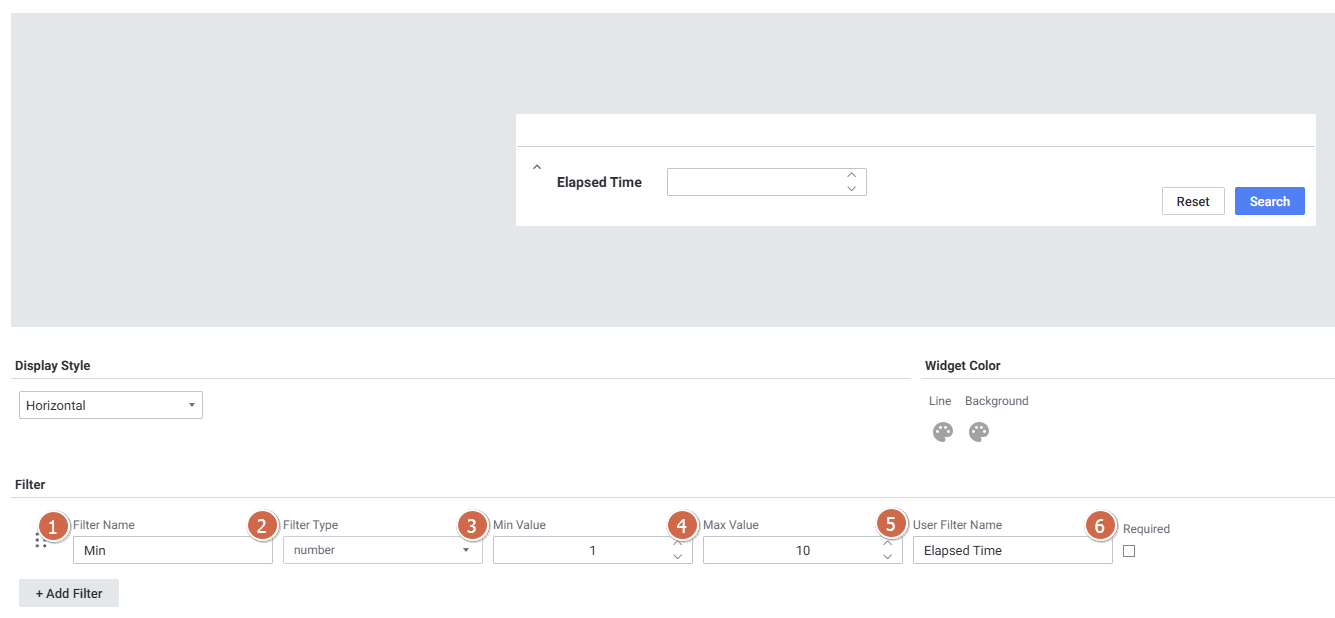Collapse the Elapsed Time filter panel

(537, 167)
